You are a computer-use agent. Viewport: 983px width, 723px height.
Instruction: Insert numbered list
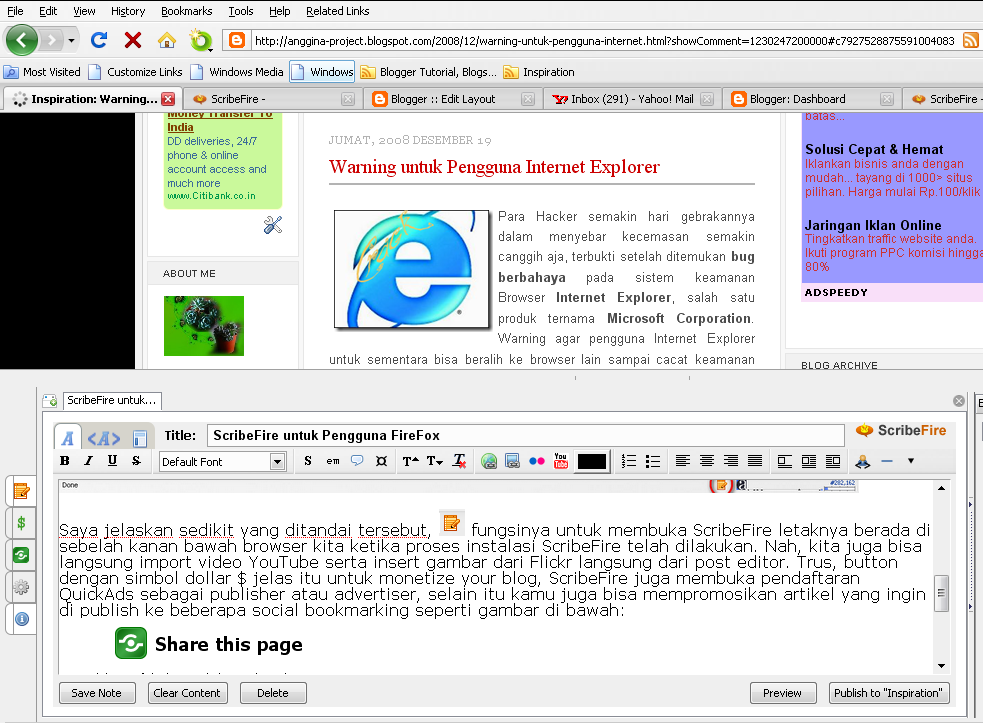[x=629, y=462]
